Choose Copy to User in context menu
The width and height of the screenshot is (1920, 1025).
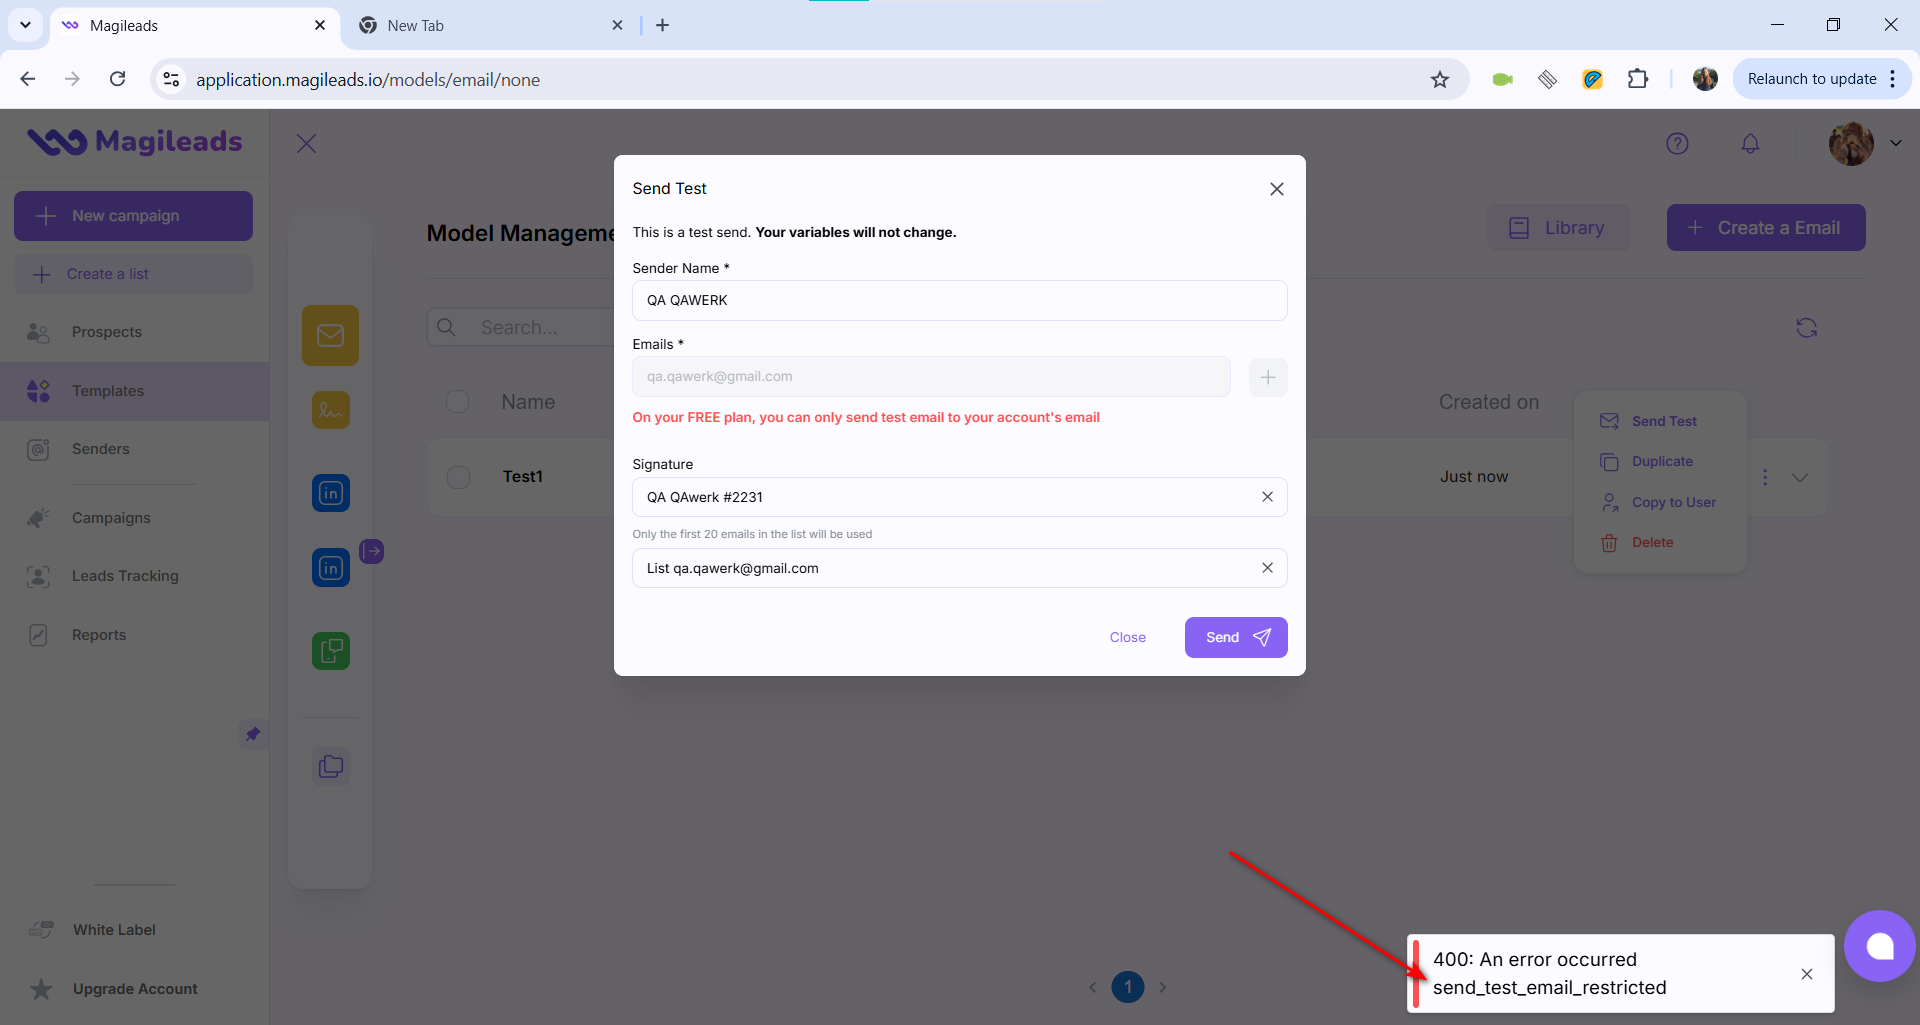[1658, 502]
